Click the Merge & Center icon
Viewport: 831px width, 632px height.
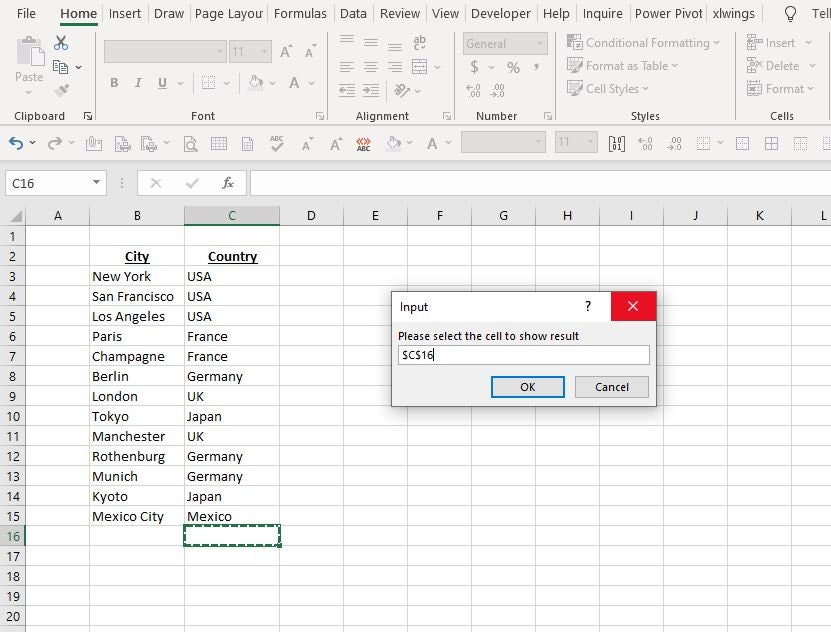[419, 67]
